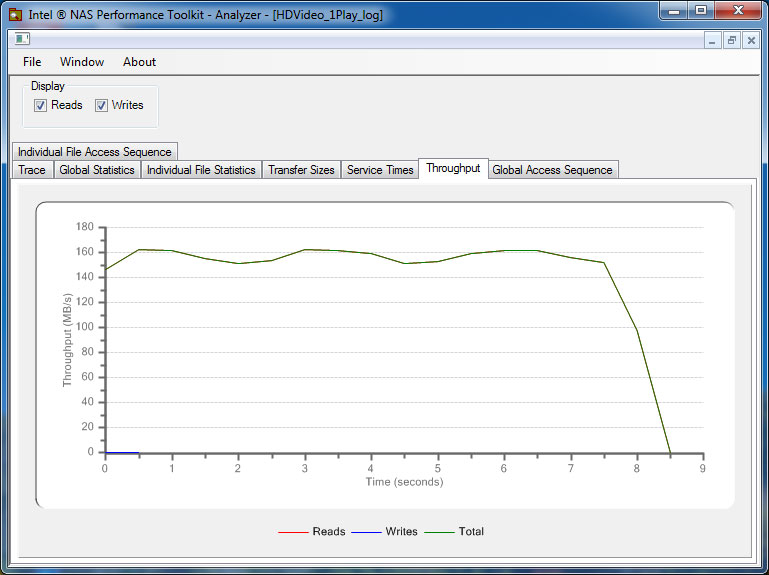The height and width of the screenshot is (575, 769).
Task: Minimize the inner HDVideo log window
Action: pos(712,40)
